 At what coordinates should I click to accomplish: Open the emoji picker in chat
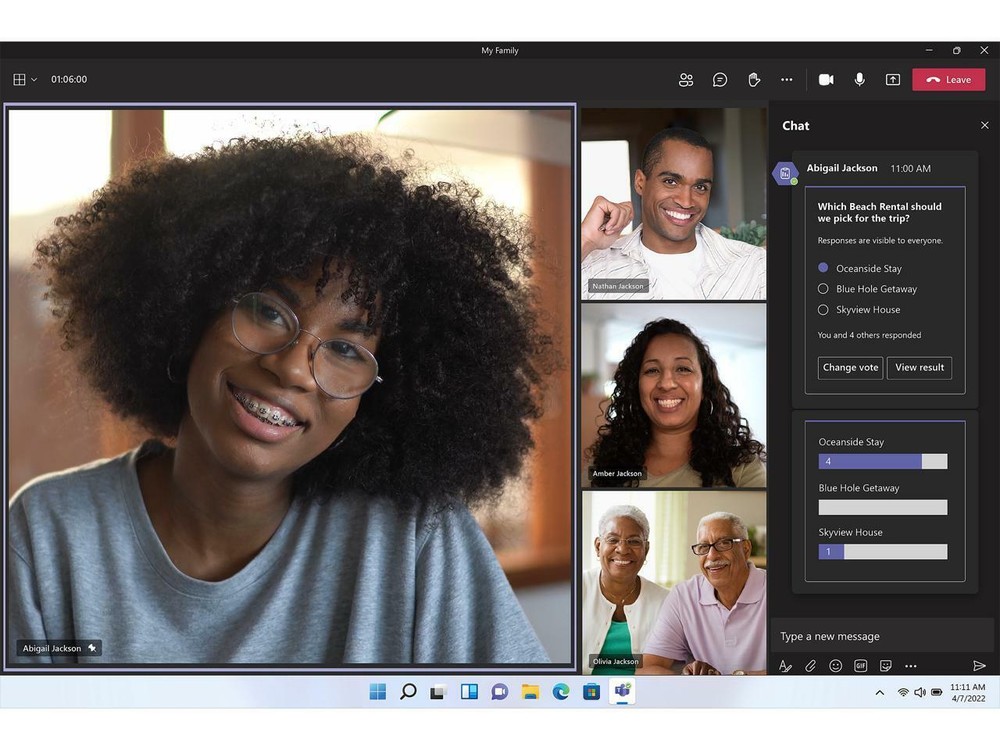(x=836, y=666)
